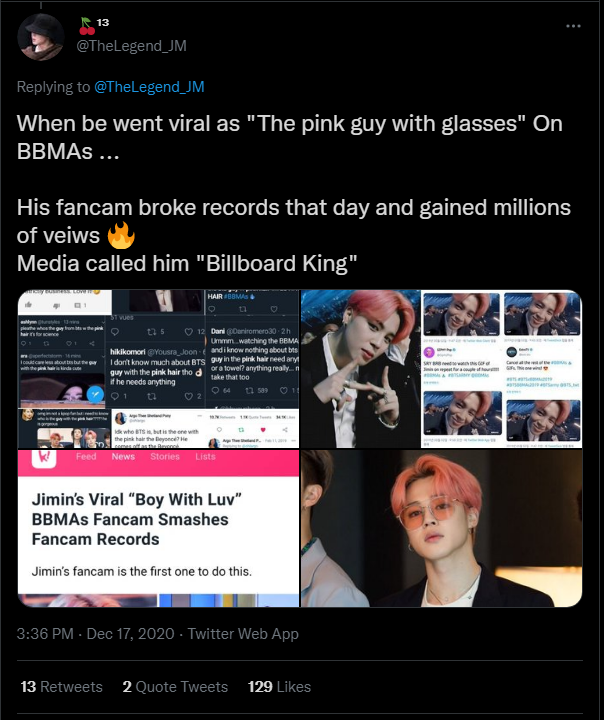Open the @TheLegend_JM reply-to mention link

click(149, 87)
